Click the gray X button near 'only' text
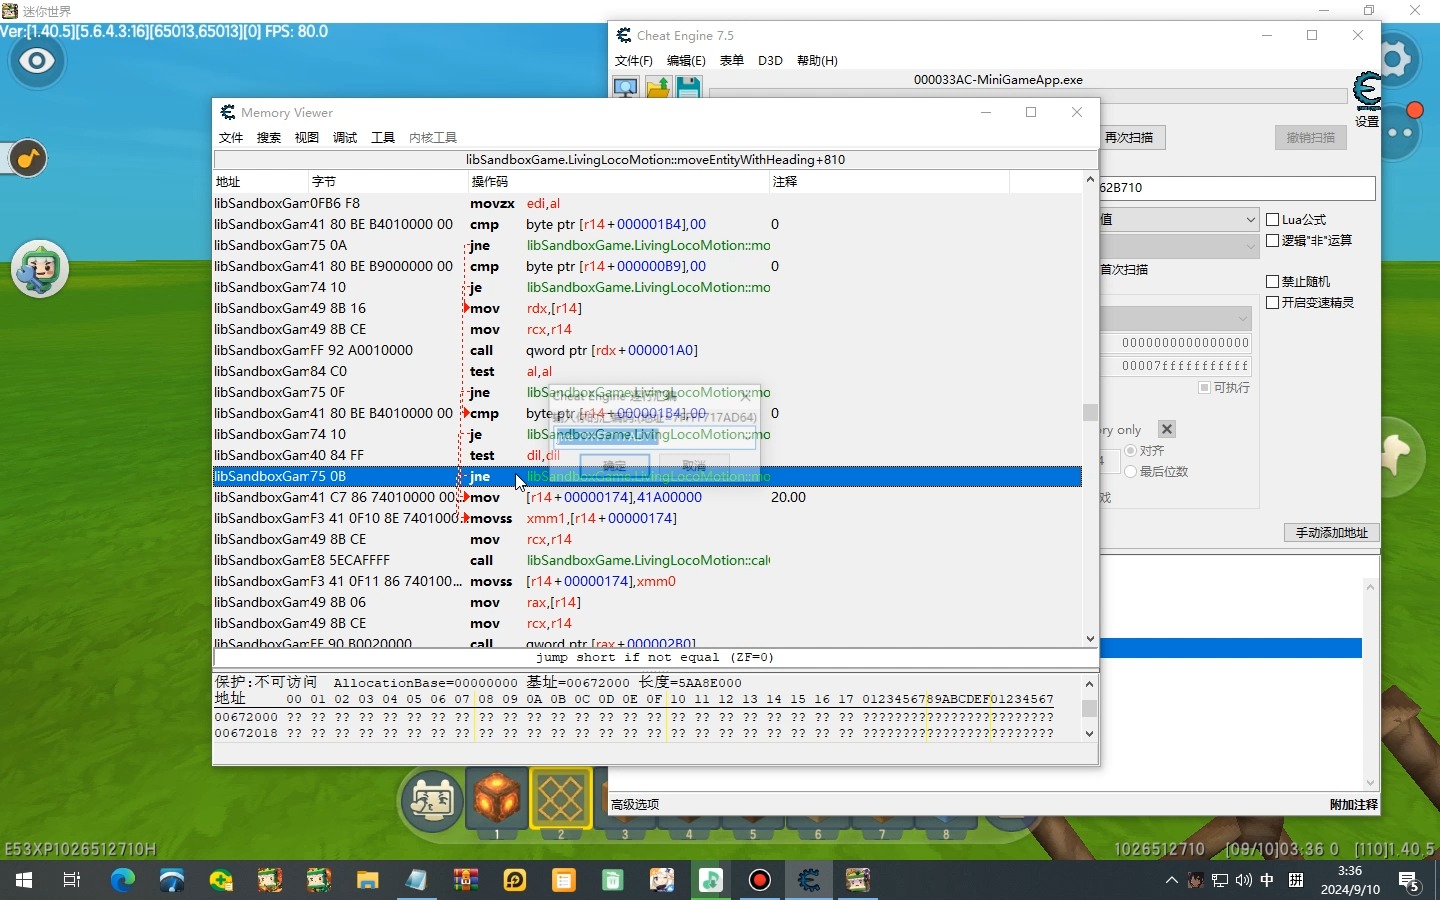Image resolution: width=1440 pixels, height=900 pixels. tap(1167, 429)
